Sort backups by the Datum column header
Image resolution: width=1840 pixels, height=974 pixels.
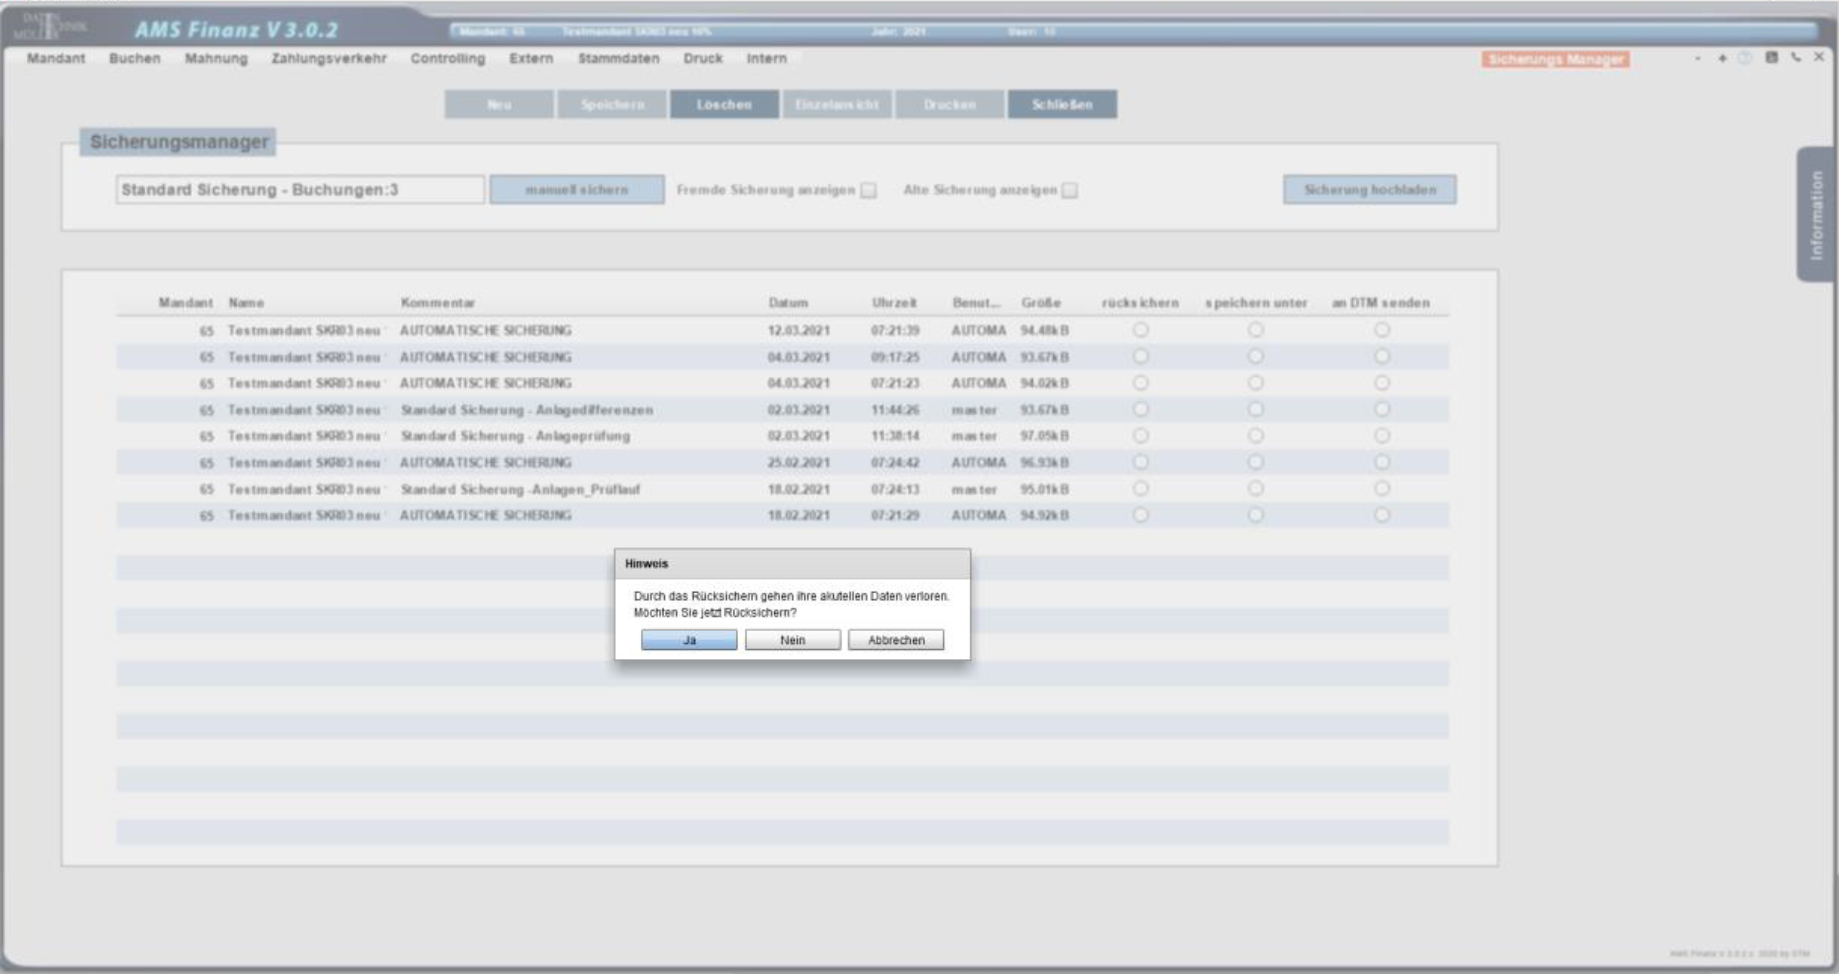[788, 303]
